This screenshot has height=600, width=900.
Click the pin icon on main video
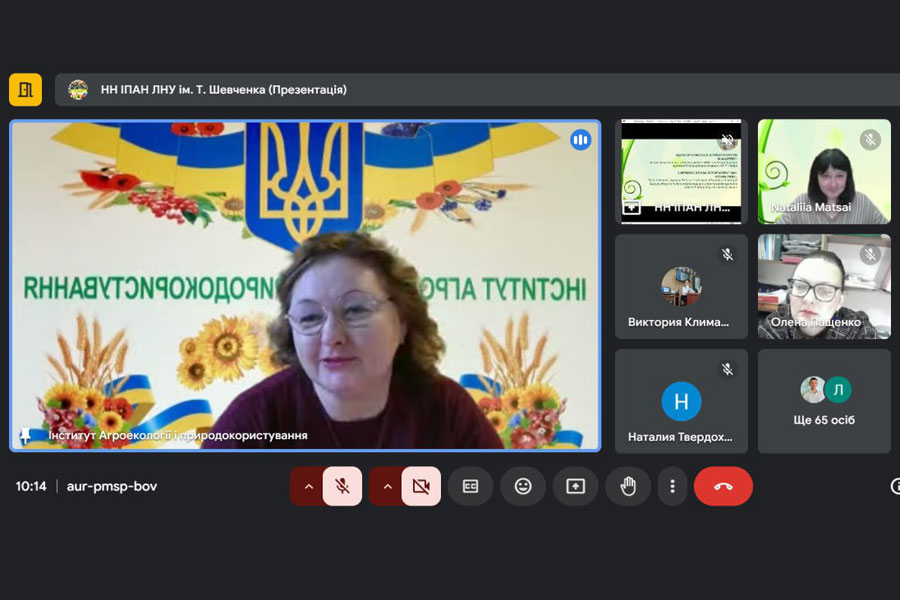click(x=25, y=436)
